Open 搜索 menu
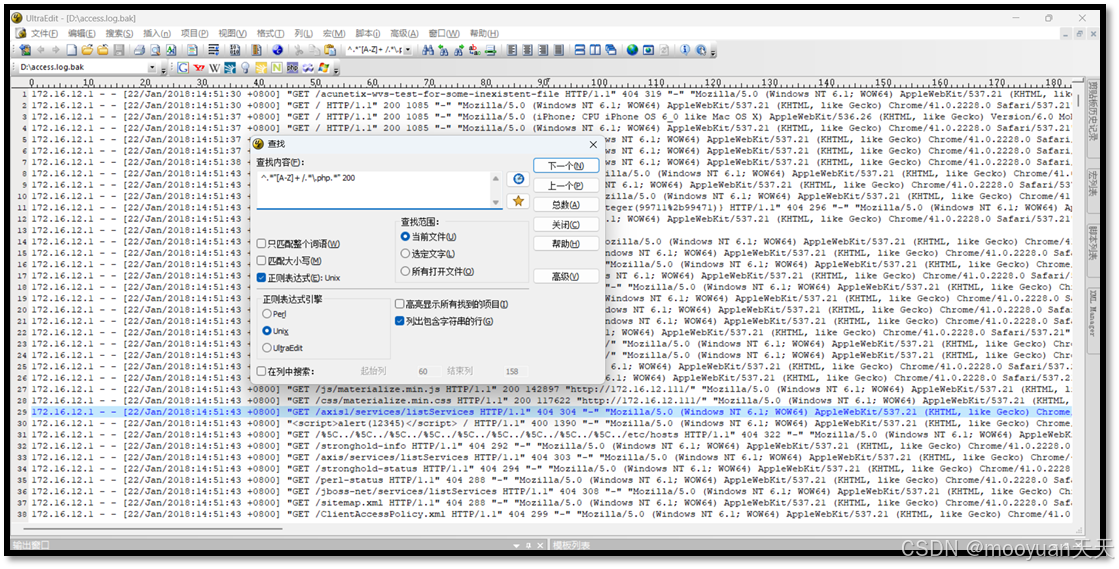1119x569 pixels. pos(119,34)
